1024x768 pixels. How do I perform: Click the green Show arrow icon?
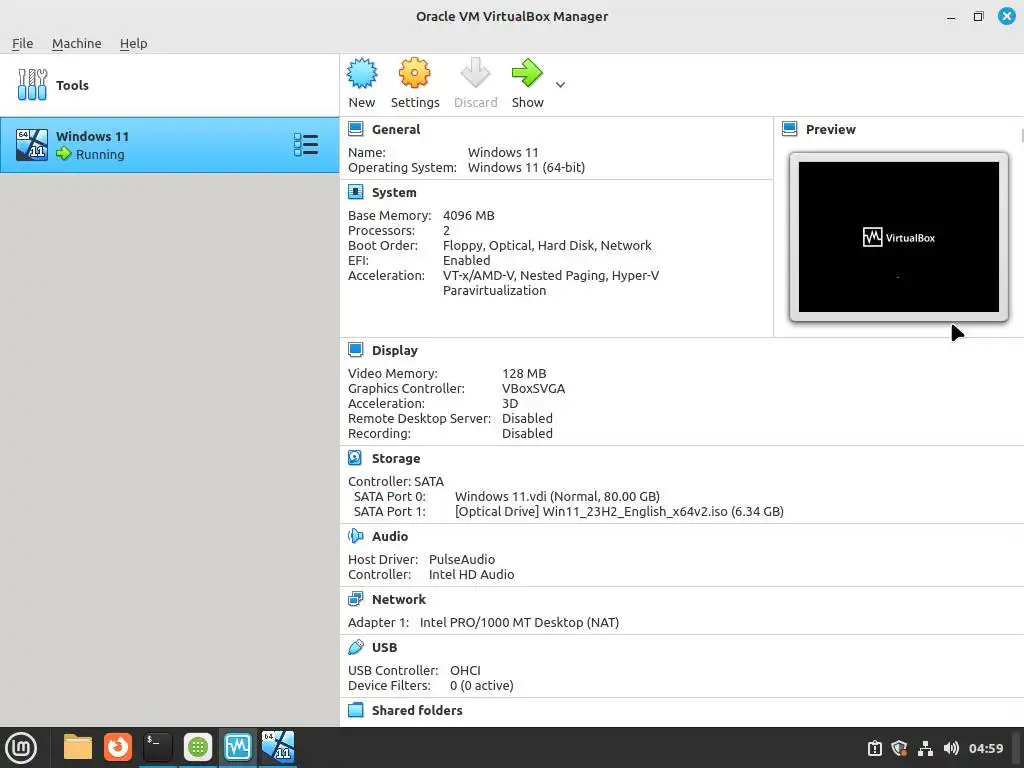[527, 74]
